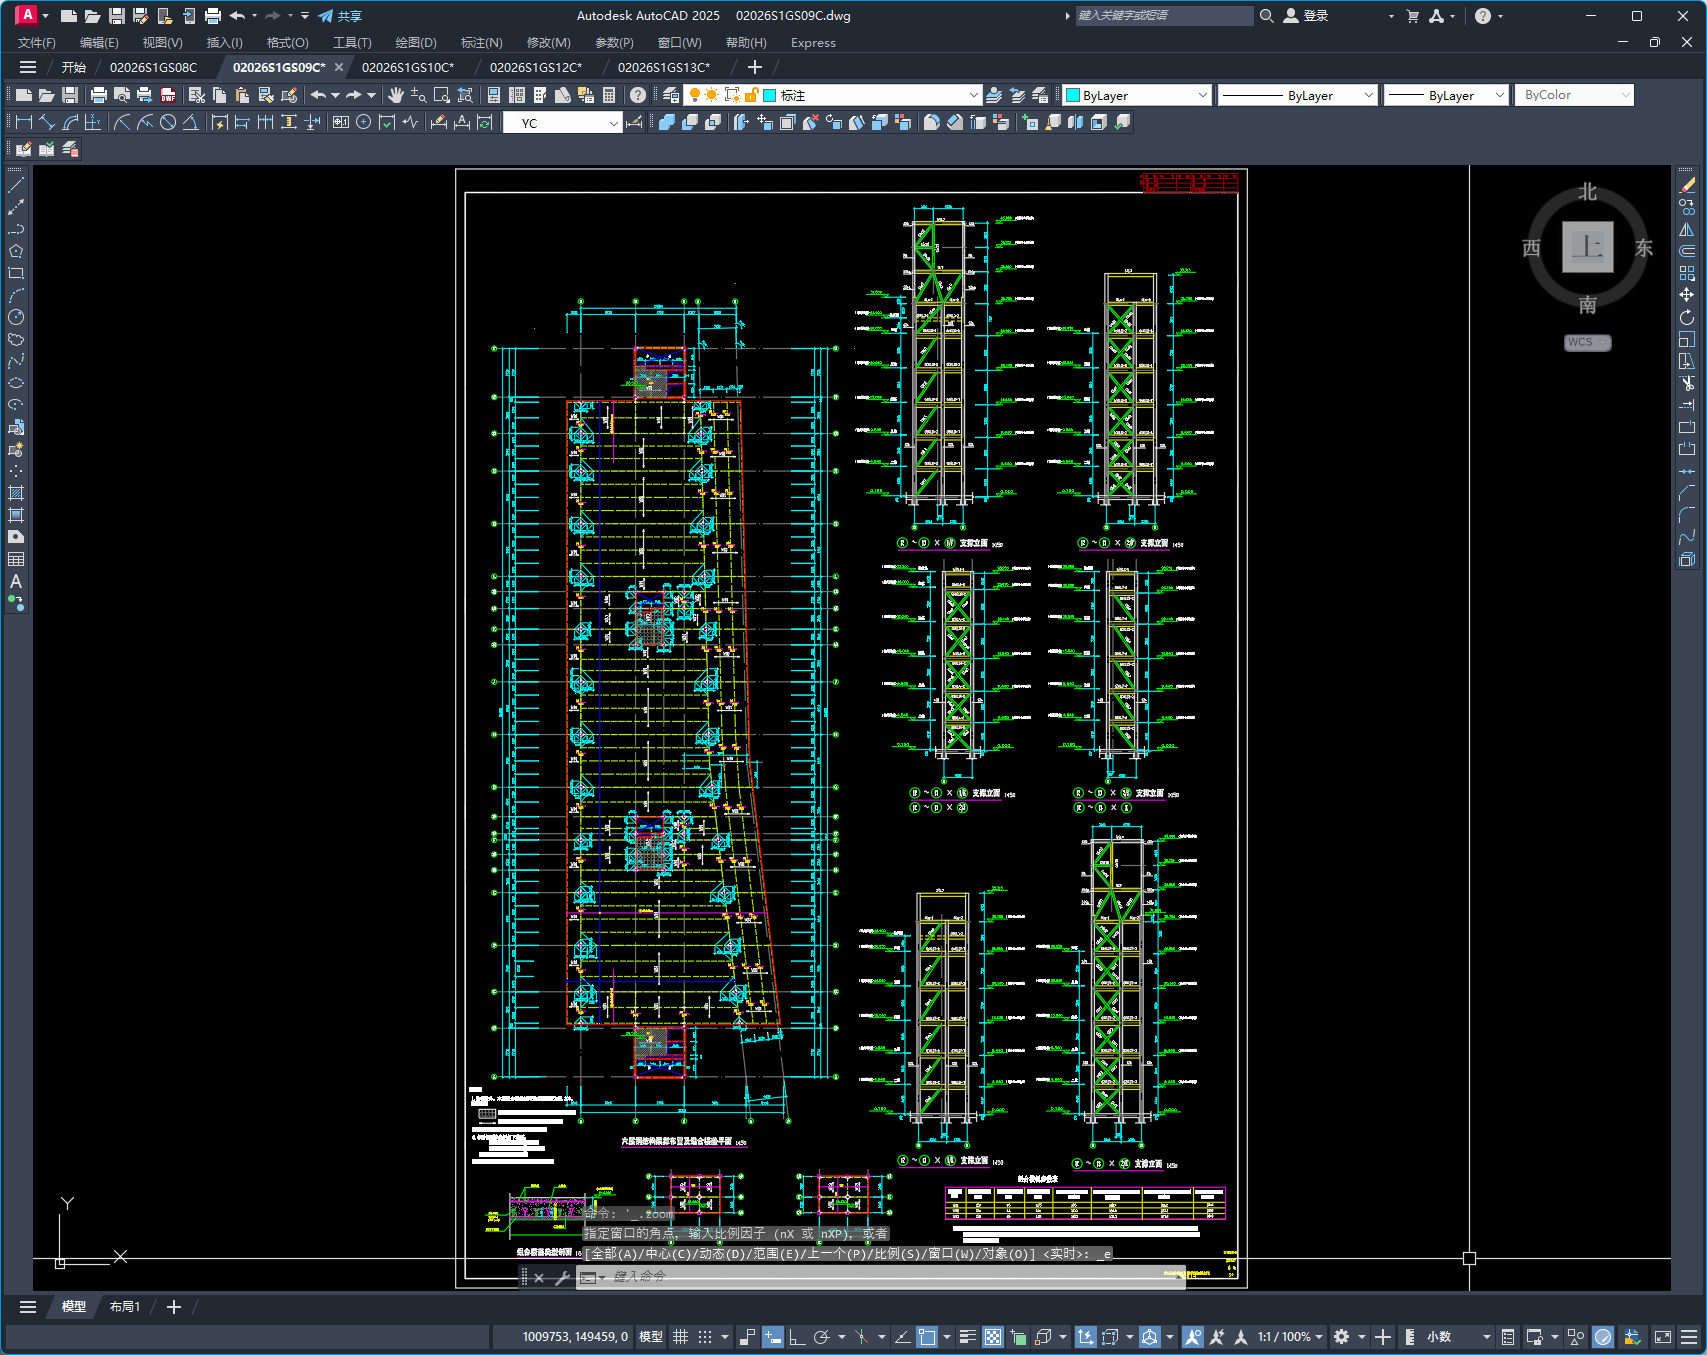Image resolution: width=1707 pixels, height=1355 pixels.
Task: Switch to the 02026S1GS10C* drawing tab
Action: (x=408, y=67)
